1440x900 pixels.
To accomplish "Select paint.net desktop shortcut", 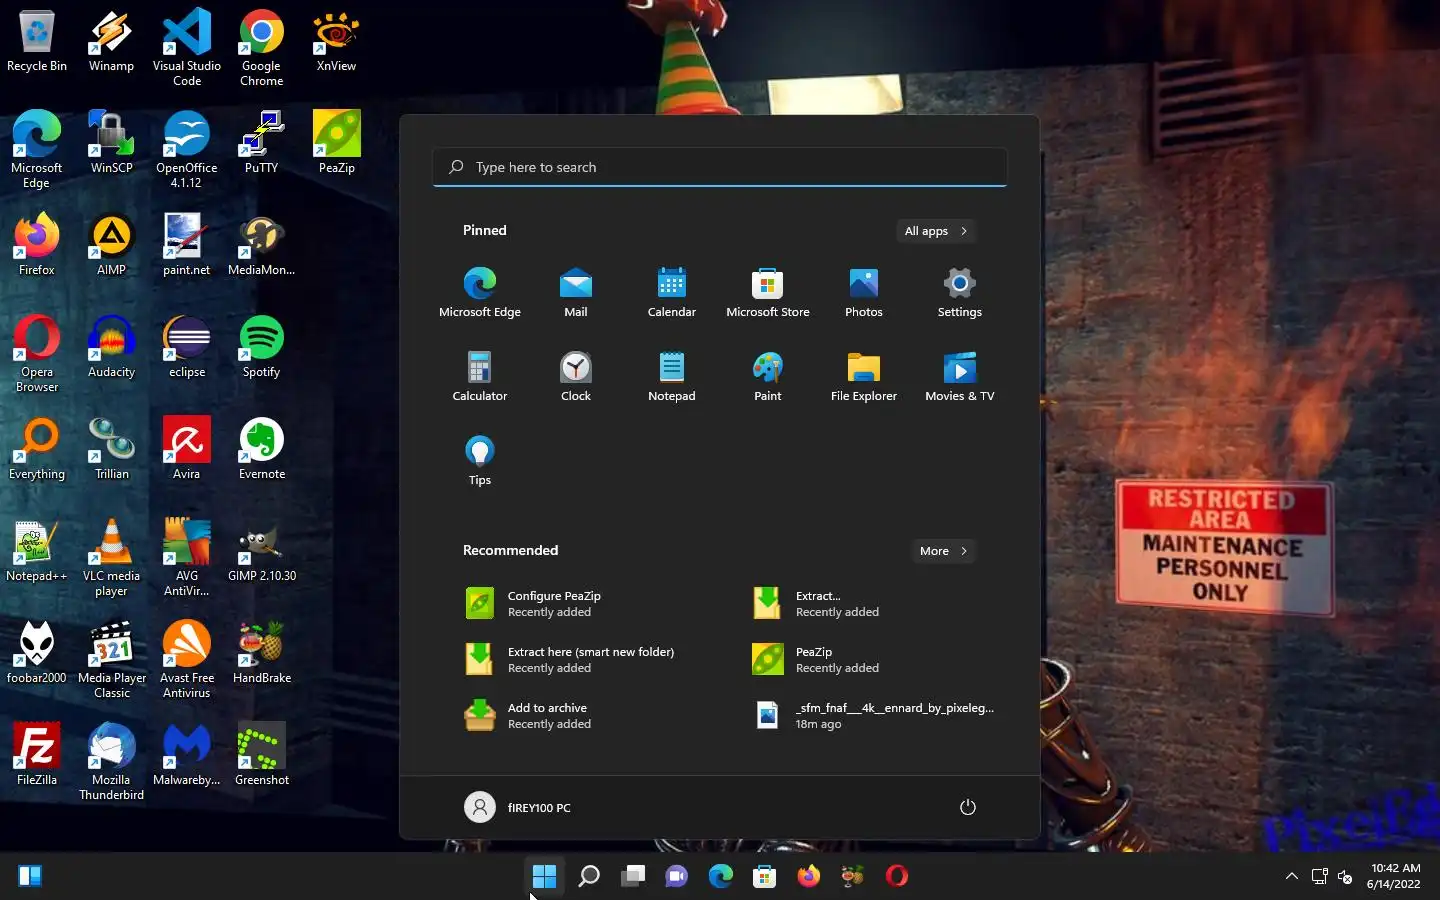I will pos(187,245).
